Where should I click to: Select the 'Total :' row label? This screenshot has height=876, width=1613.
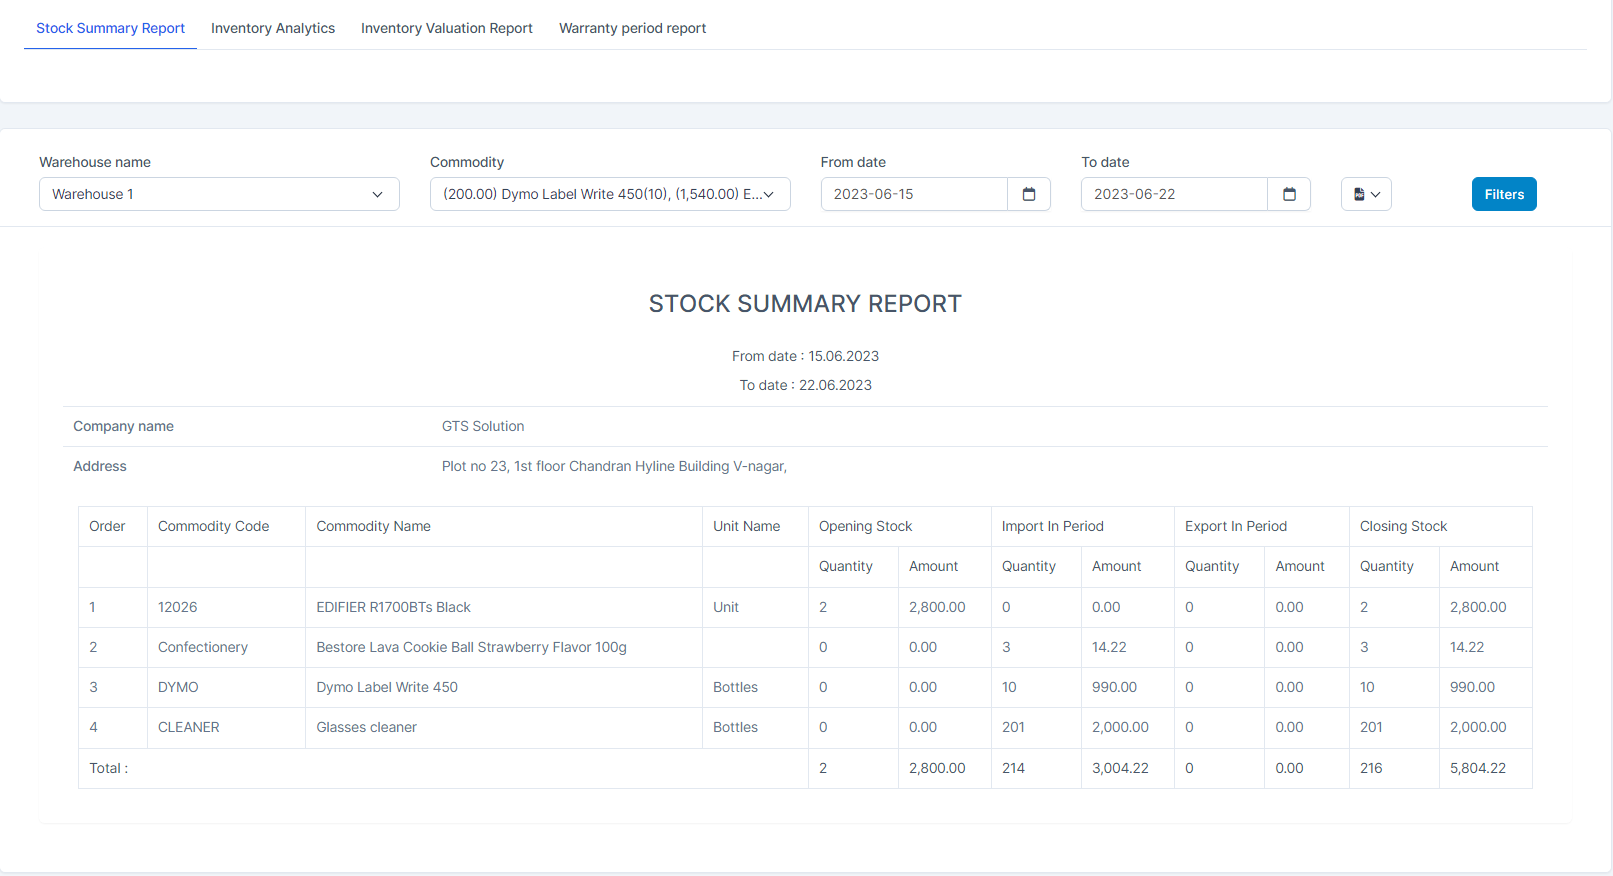tap(109, 768)
